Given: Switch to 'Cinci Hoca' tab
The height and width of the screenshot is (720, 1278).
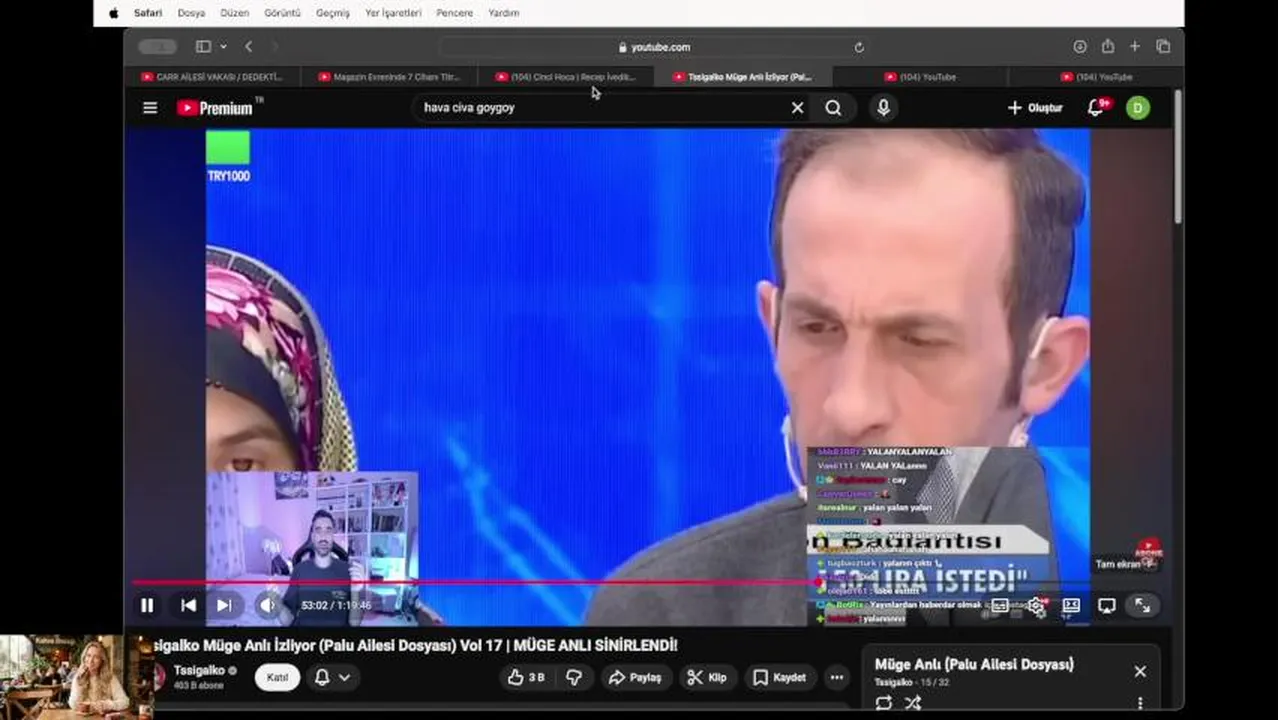Looking at the screenshot, I should [x=566, y=77].
